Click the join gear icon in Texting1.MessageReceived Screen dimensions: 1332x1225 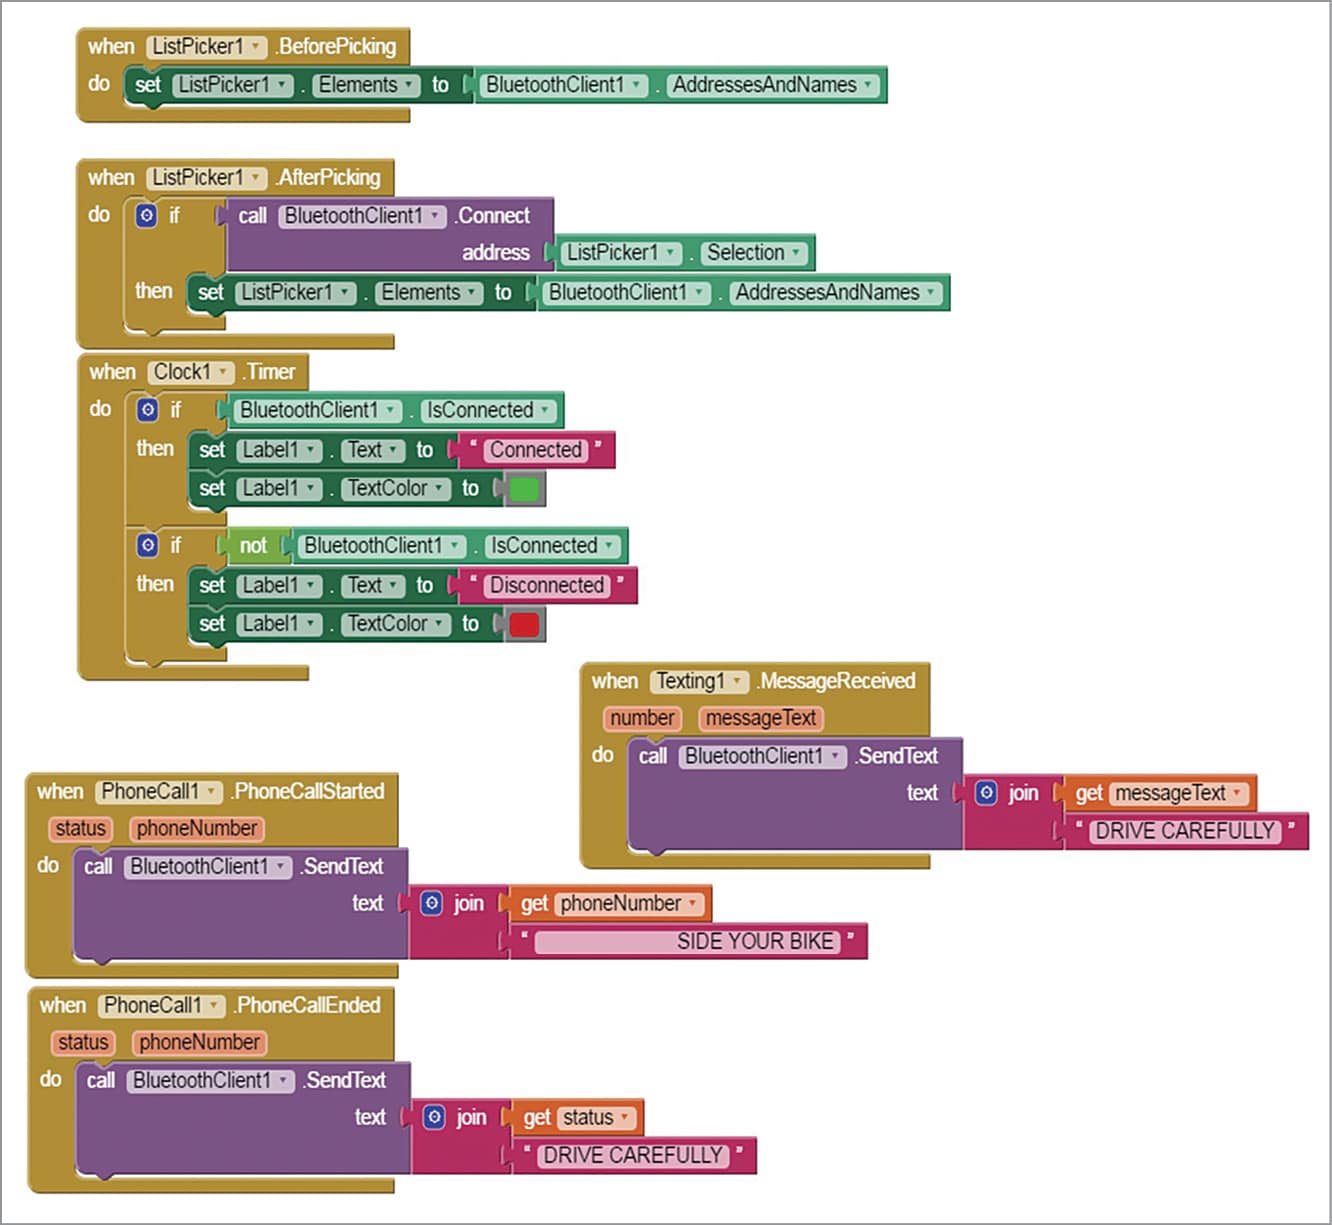986,793
